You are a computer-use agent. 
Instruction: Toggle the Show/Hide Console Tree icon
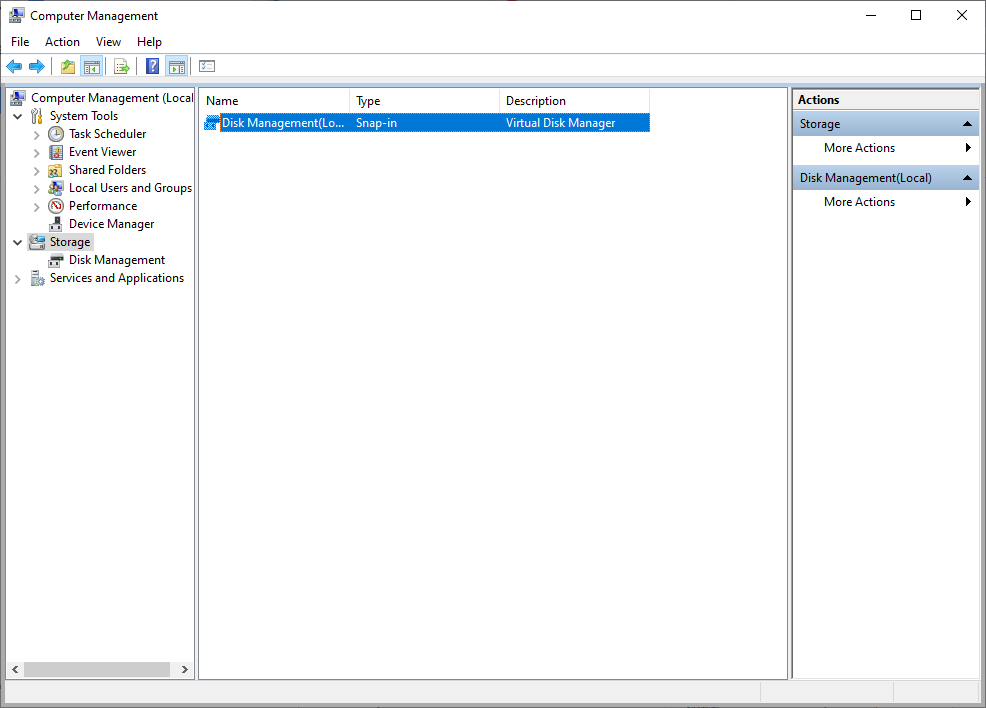pyautogui.click(x=92, y=66)
